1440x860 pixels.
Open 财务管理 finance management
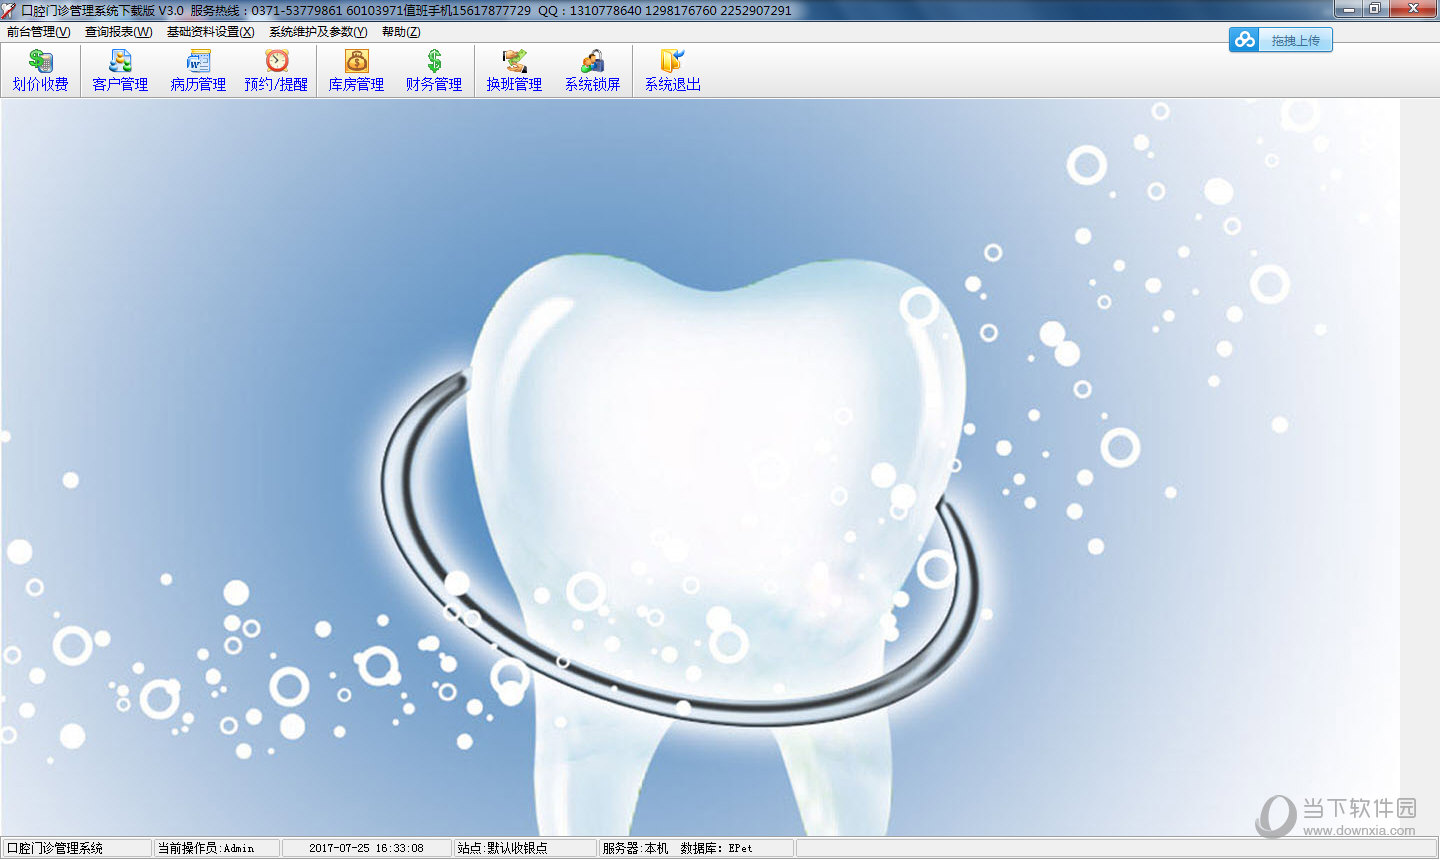(x=434, y=71)
